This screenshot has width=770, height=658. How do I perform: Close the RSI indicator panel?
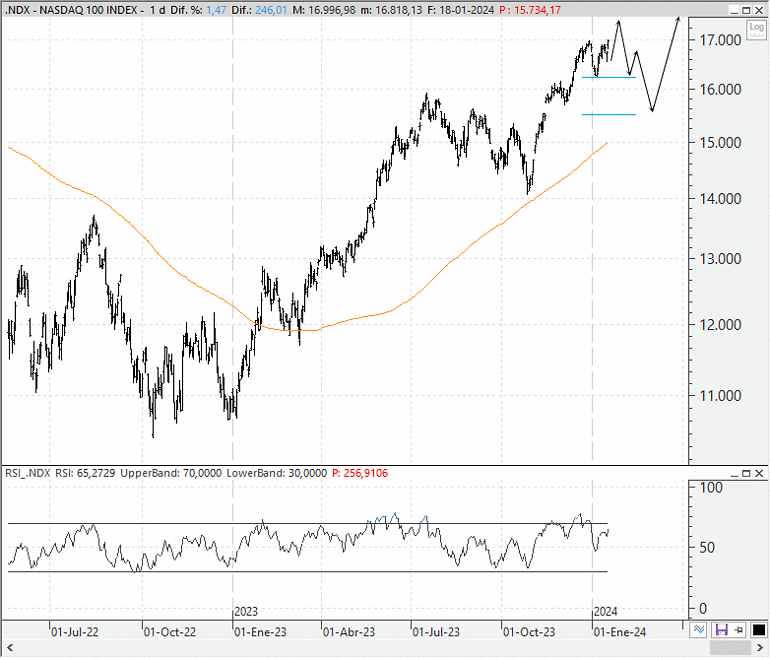pyautogui.click(x=759, y=474)
